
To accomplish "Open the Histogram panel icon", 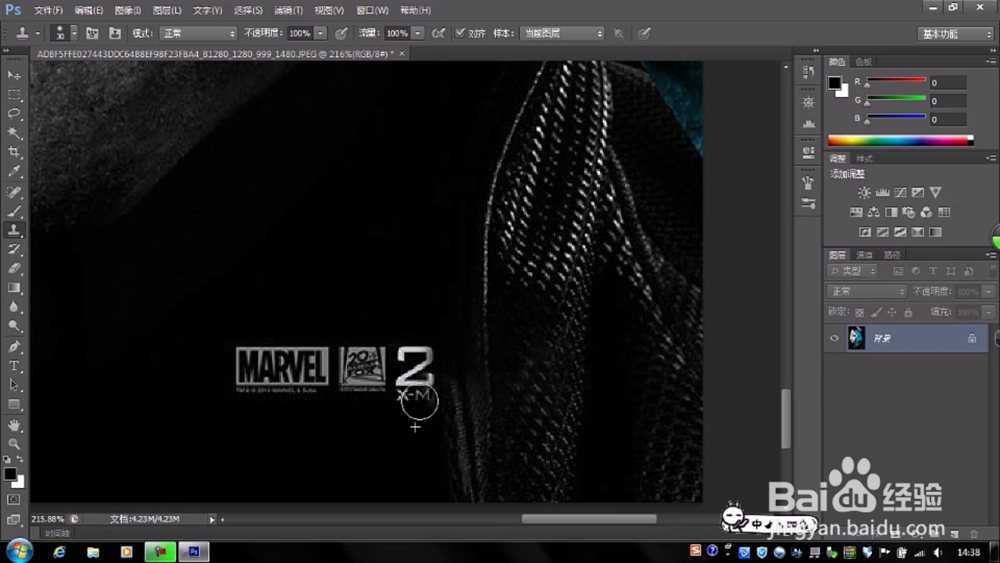I will click(x=809, y=123).
